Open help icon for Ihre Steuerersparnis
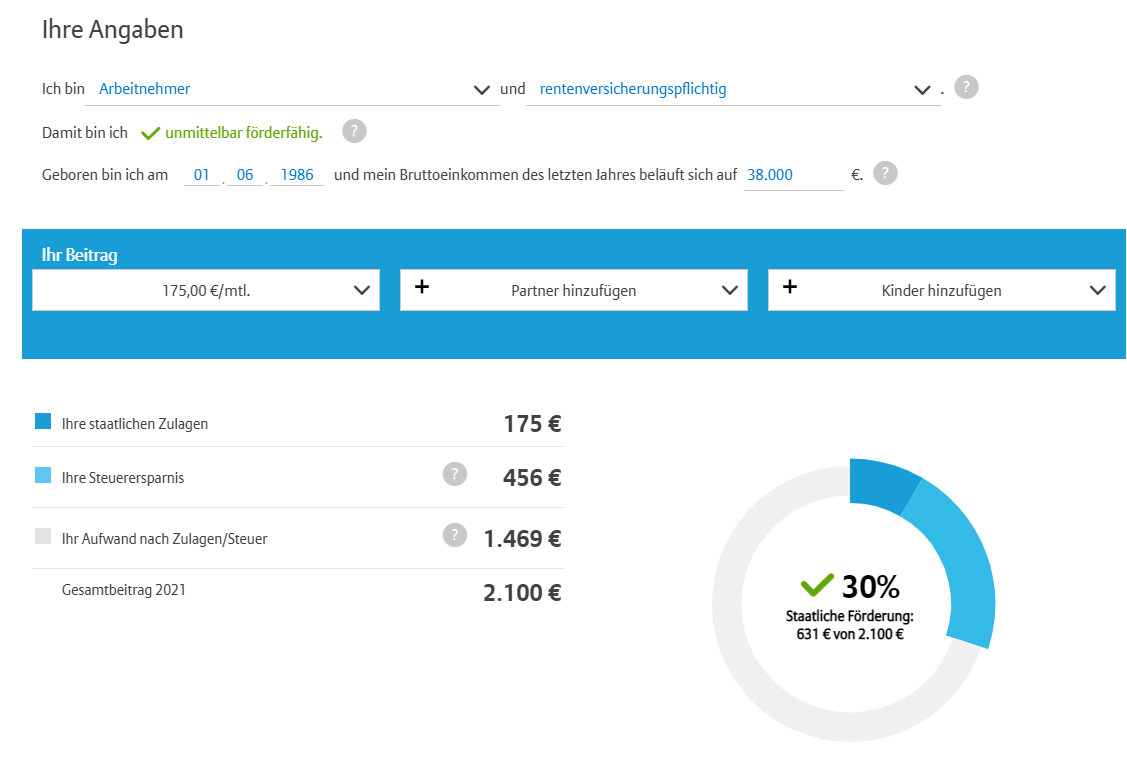This screenshot has width=1127, height=757. click(454, 474)
